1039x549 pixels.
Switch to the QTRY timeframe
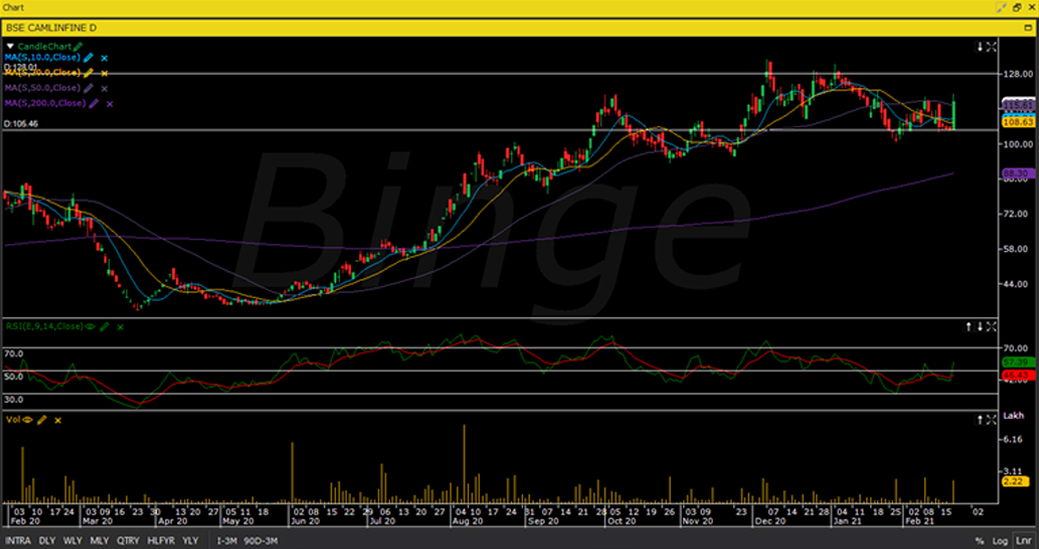129,541
